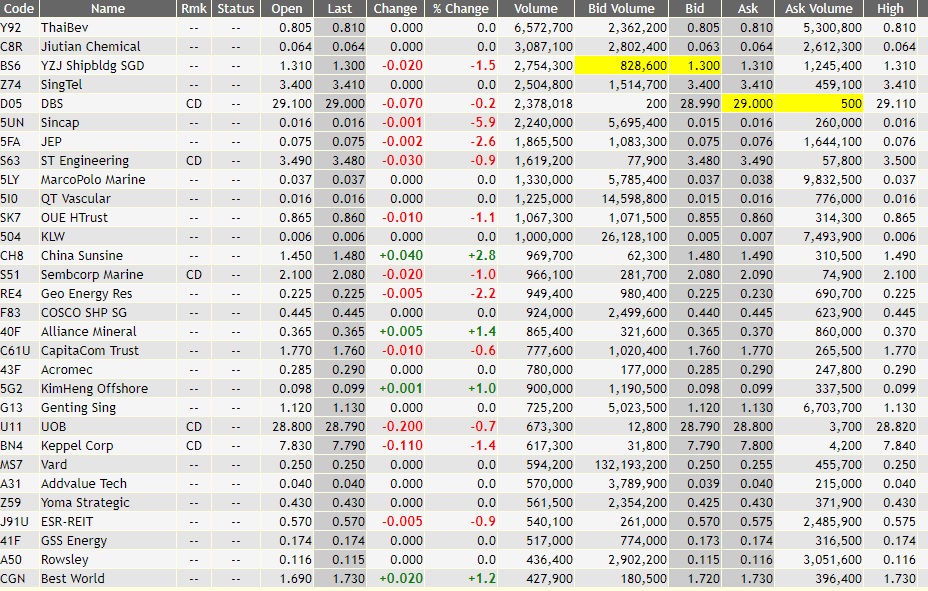Select the MarcoPolo Marine row name

click(x=93, y=179)
